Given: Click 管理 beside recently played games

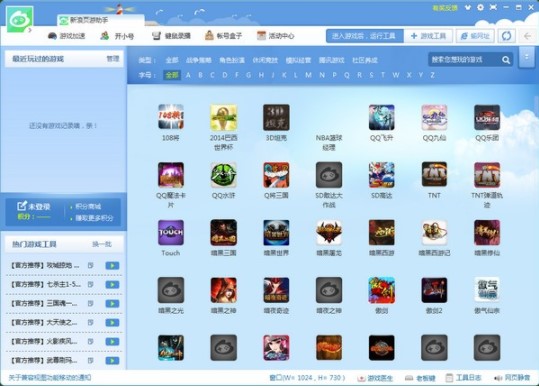Looking at the screenshot, I should coord(113,59).
